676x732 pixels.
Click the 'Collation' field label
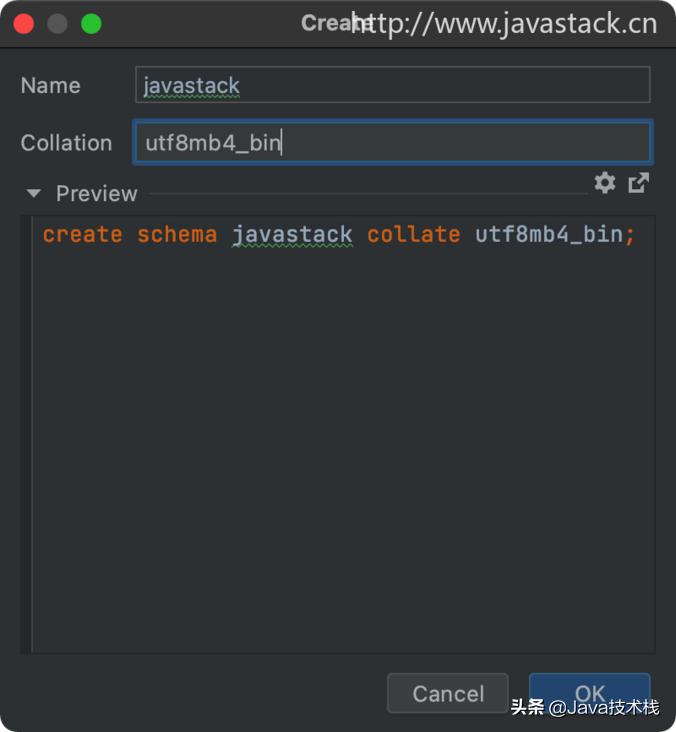point(66,143)
